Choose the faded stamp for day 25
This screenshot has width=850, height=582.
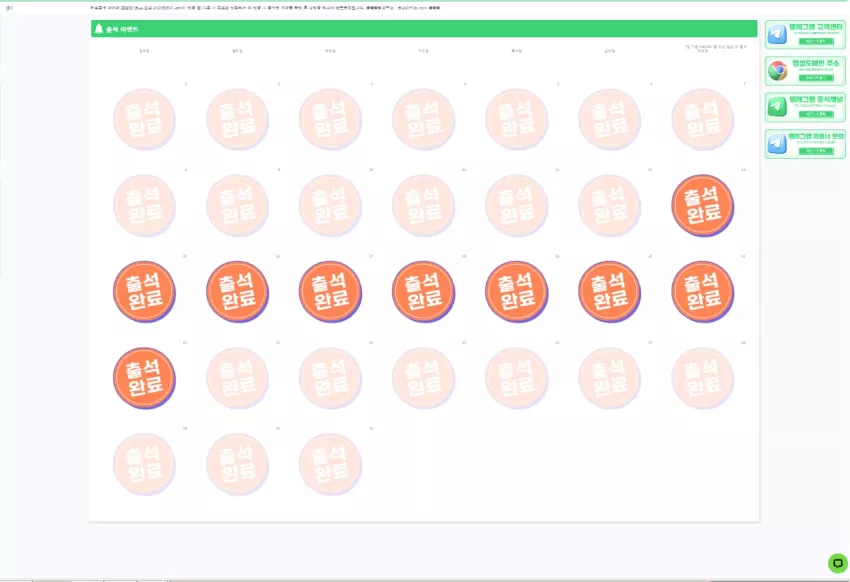(423, 378)
